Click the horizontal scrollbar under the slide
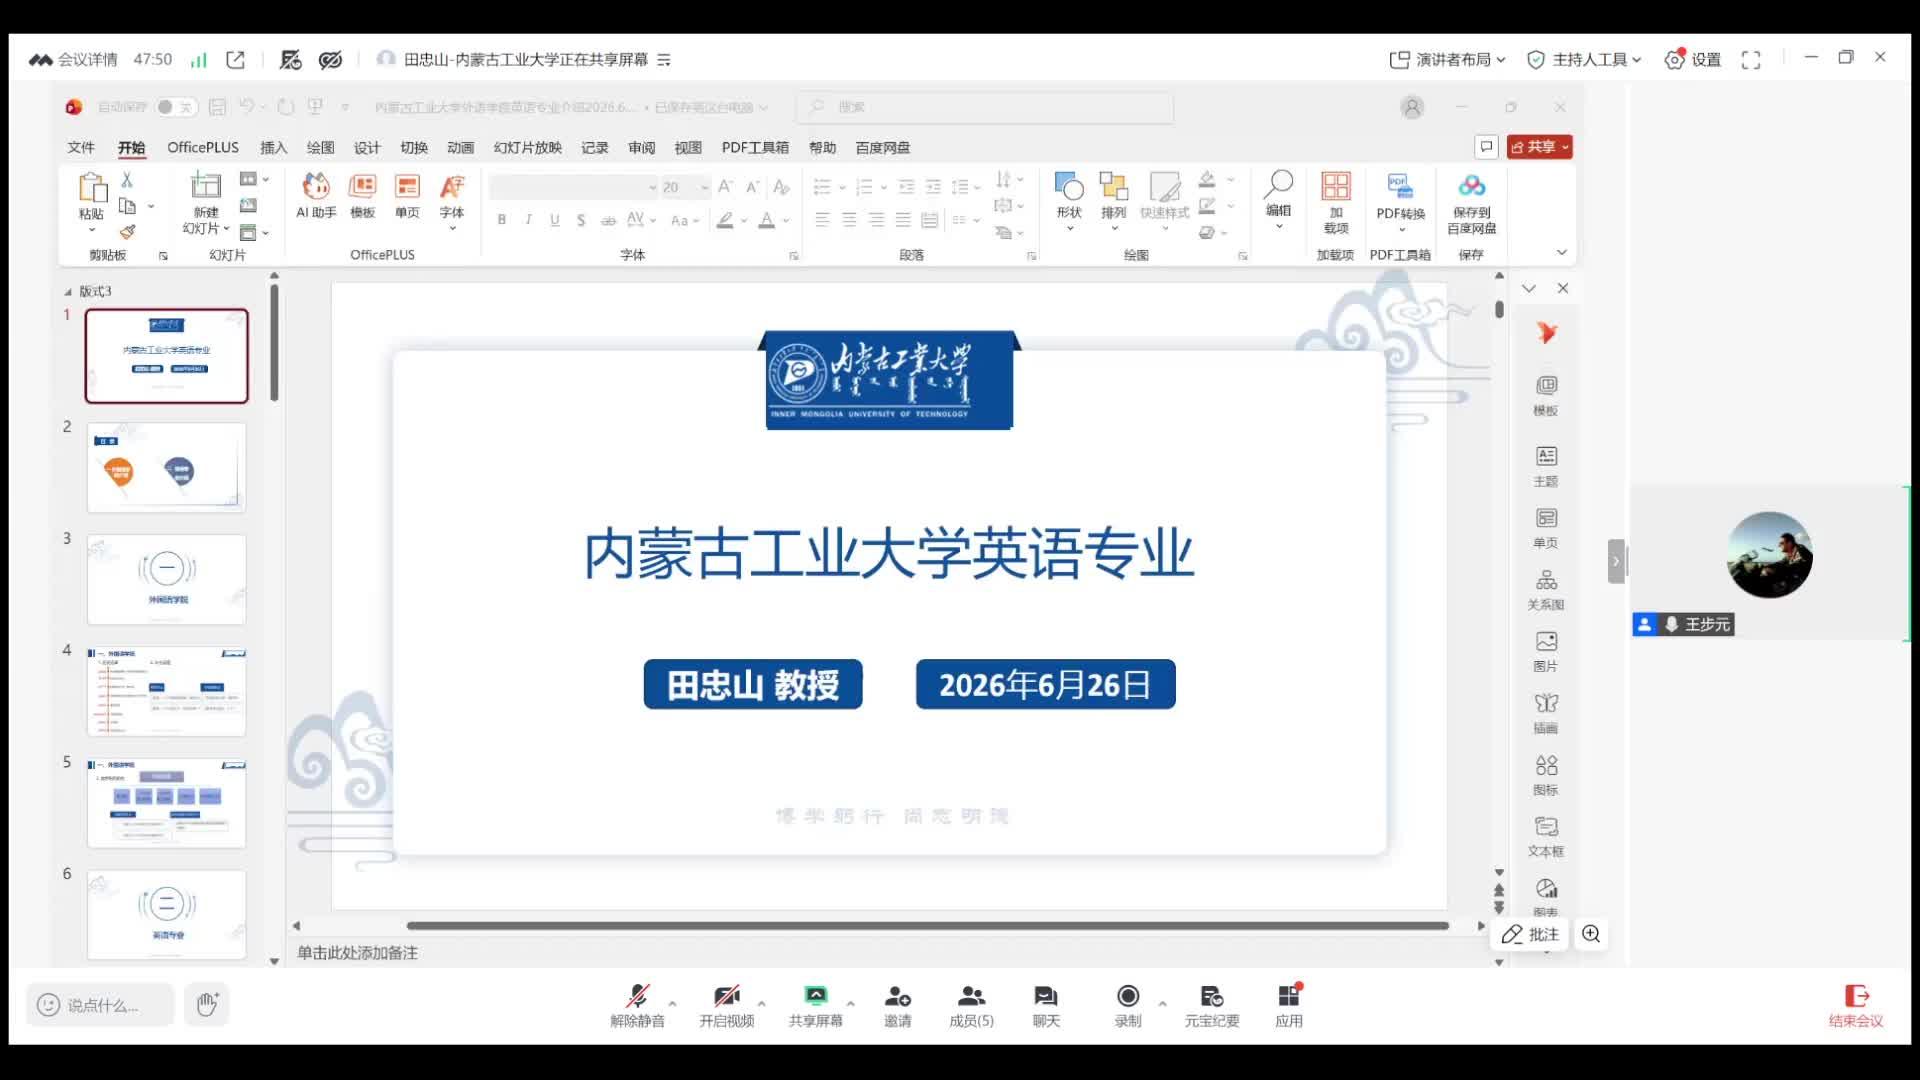1920x1080 pixels. click(927, 926)
